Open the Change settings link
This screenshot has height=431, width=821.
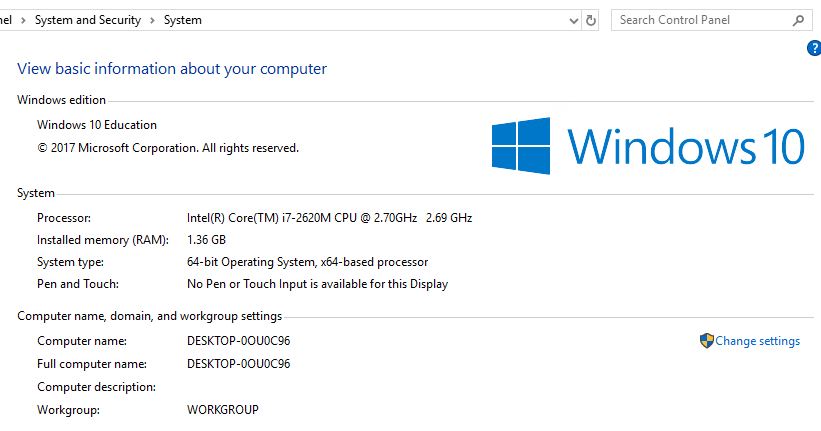[757, 341]
